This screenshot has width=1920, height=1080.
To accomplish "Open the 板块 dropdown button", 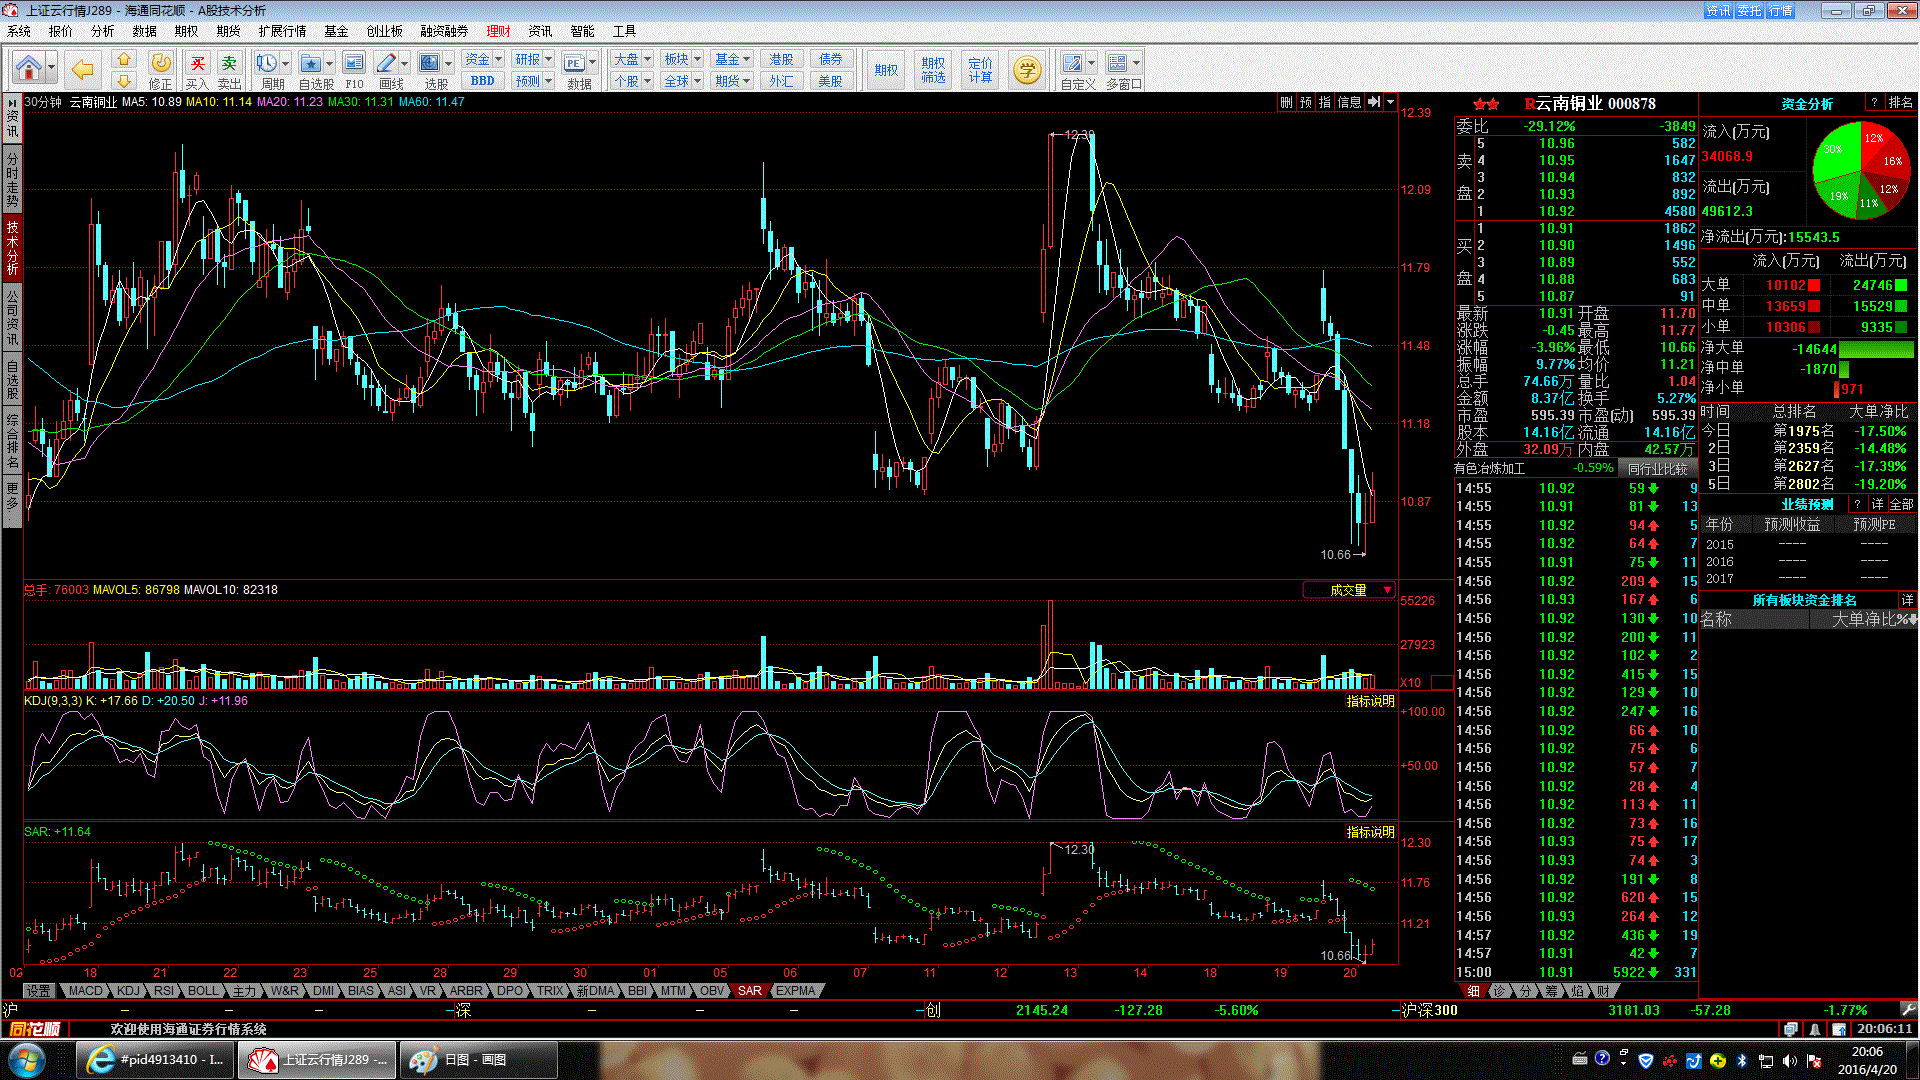I will 683,59.
